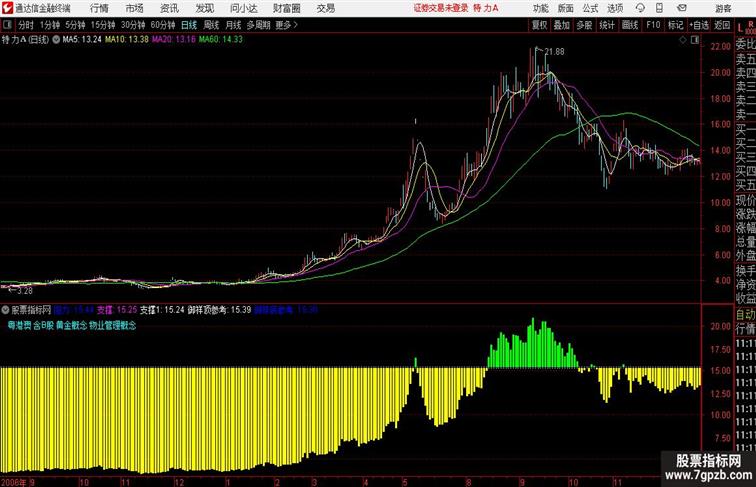This screenshot has height=487, width=756.
Task: Click 御祥顶参考: 15.39 text
Action: [219, 310]
